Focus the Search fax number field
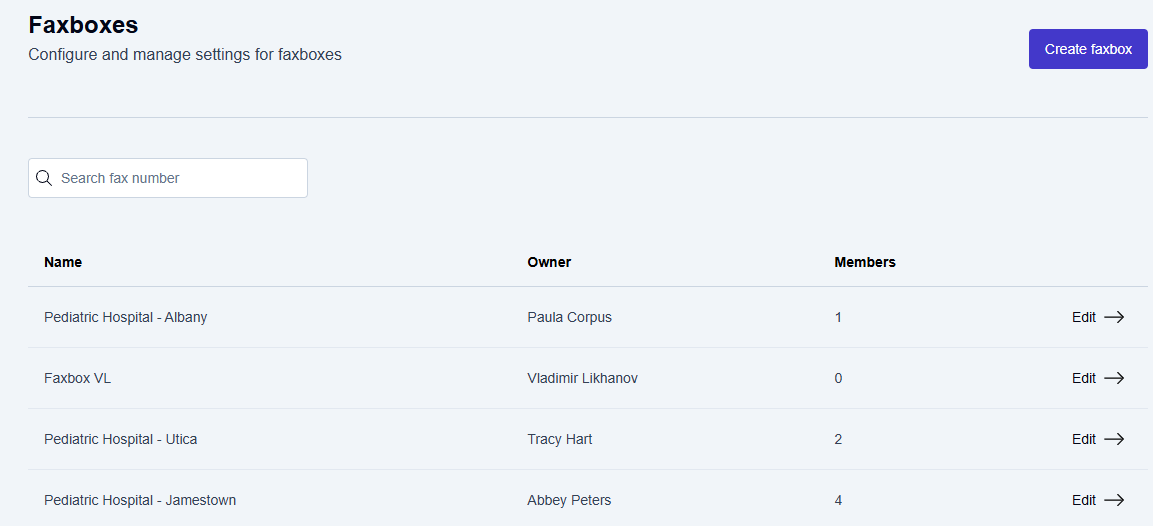1153x526 pixels. pos(180,178)
